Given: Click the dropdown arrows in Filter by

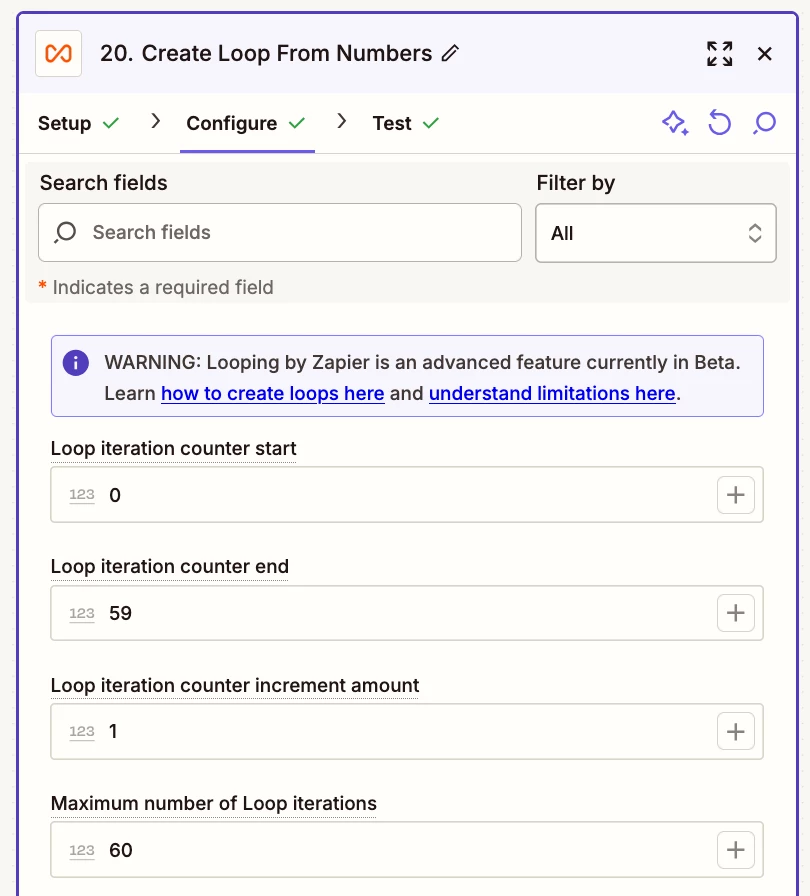Looking at the screenshot, I should (x=755, y=233).
